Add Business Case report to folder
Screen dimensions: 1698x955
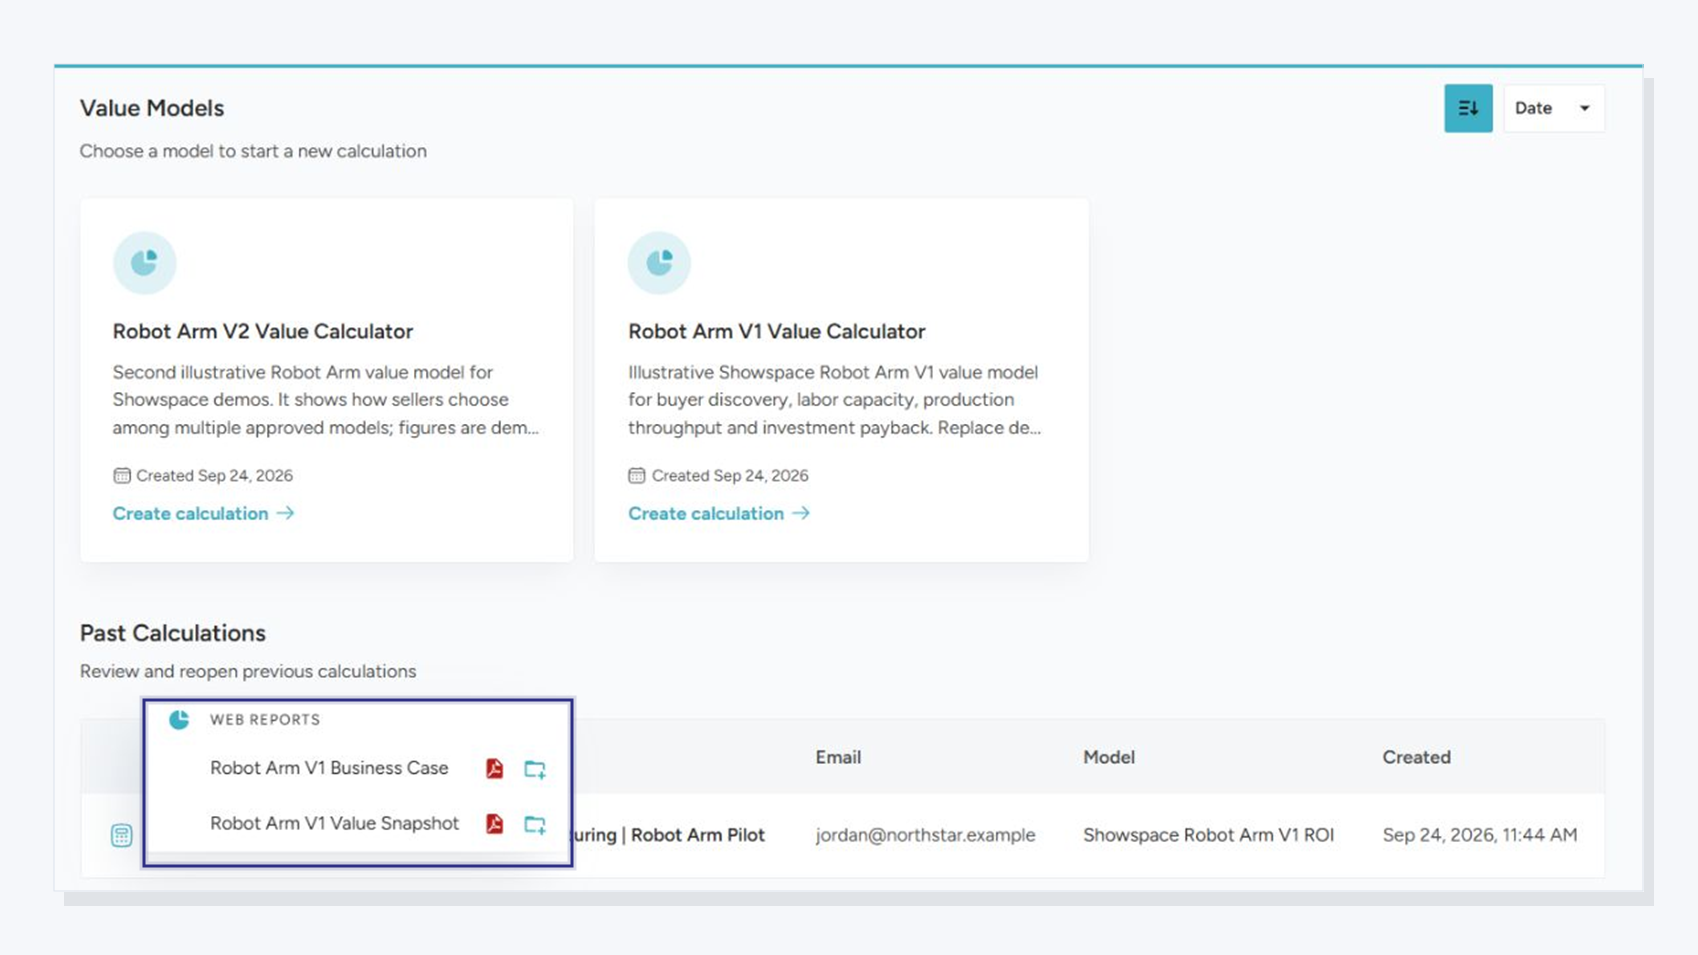[535, 769]
